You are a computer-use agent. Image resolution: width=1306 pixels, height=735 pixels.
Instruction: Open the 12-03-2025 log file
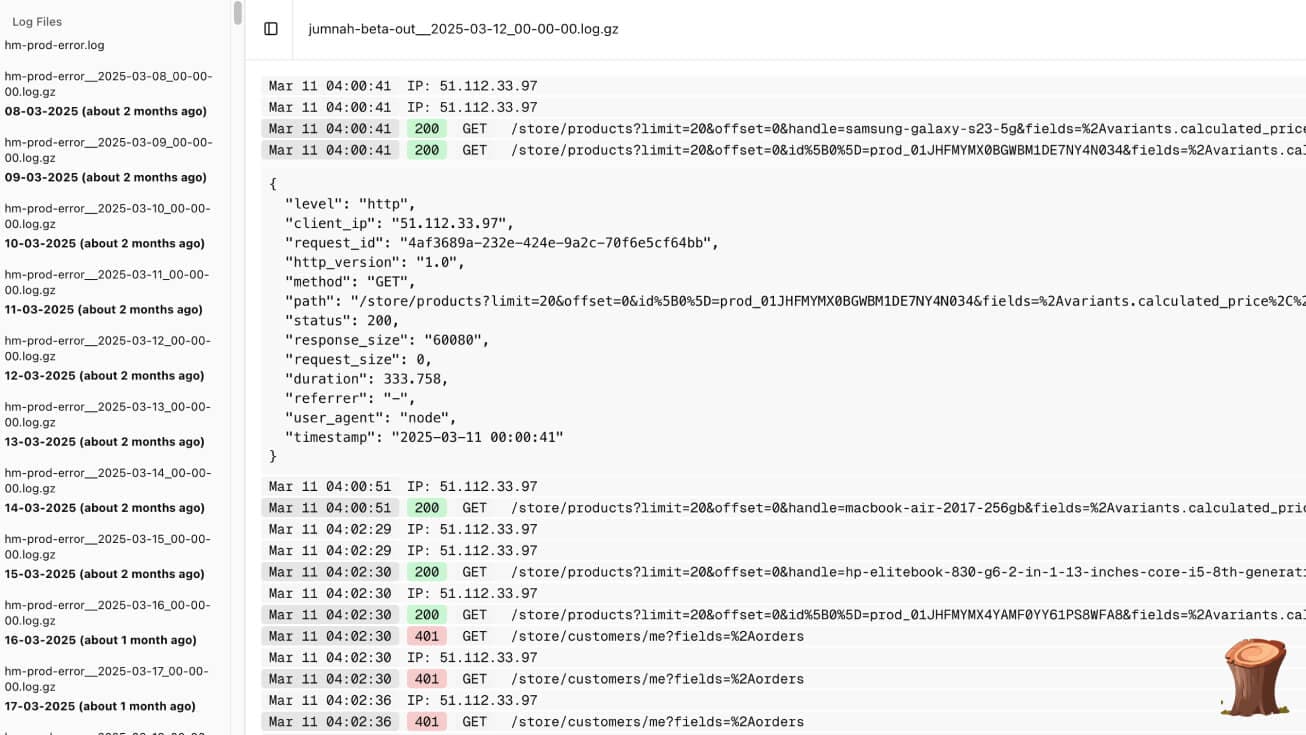107,357
